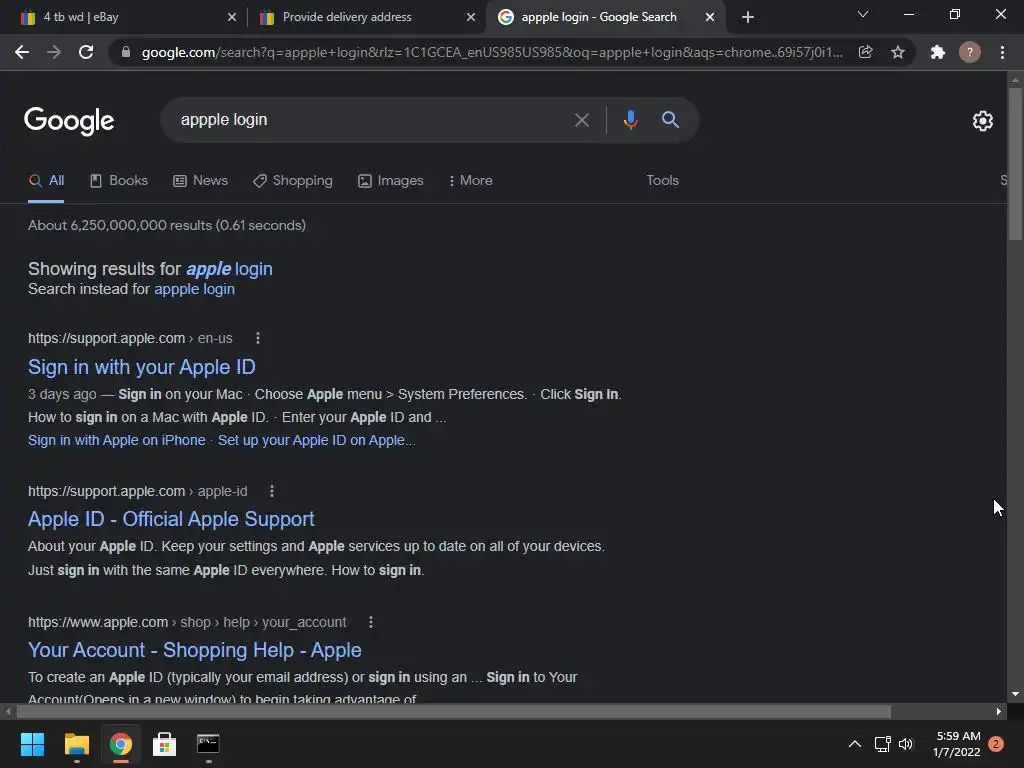Click the 'About 6,250,000,000 results' text
This screenshot has width=1024, height=768.
tap(167, 225)
